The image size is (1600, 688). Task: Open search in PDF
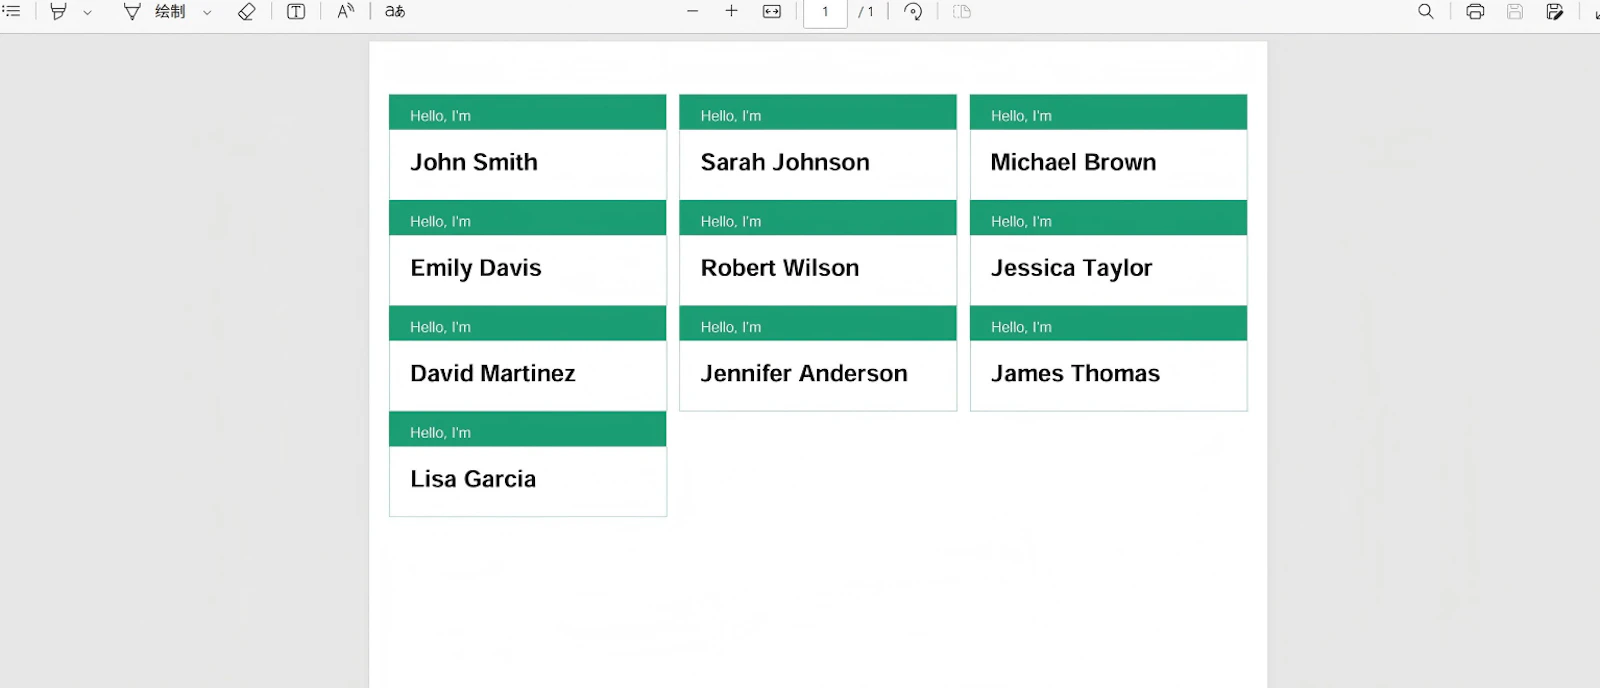(x=1426, y=12)
